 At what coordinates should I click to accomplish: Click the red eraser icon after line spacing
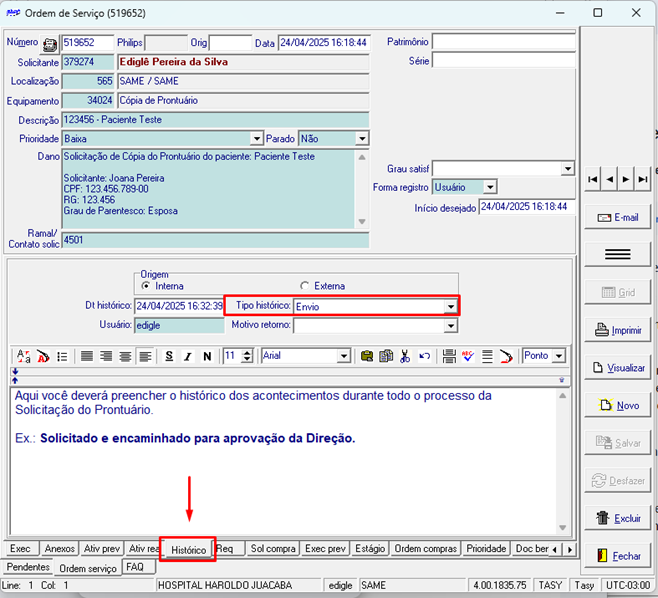(506, 357)
